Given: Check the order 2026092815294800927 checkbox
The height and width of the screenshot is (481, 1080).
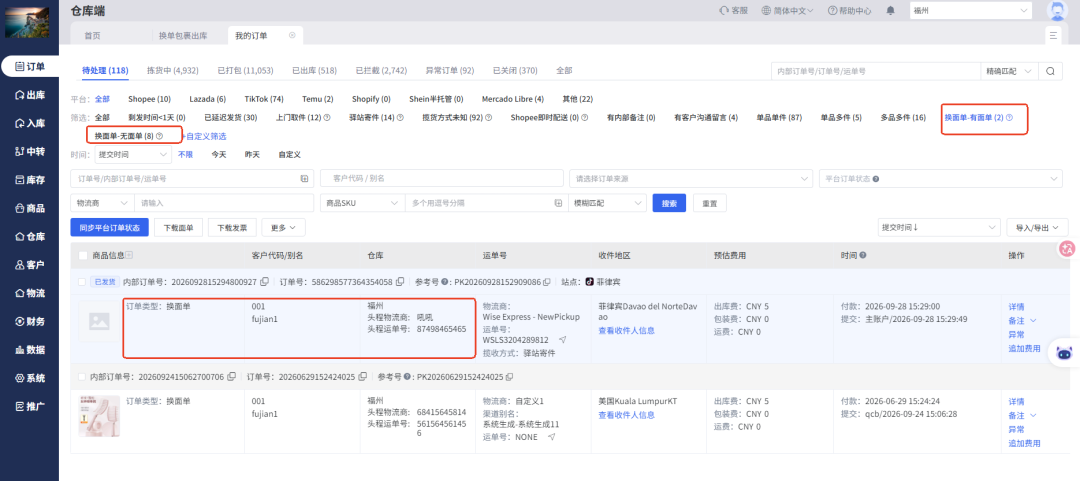Looking at the screenshot, I should [82, 282].
